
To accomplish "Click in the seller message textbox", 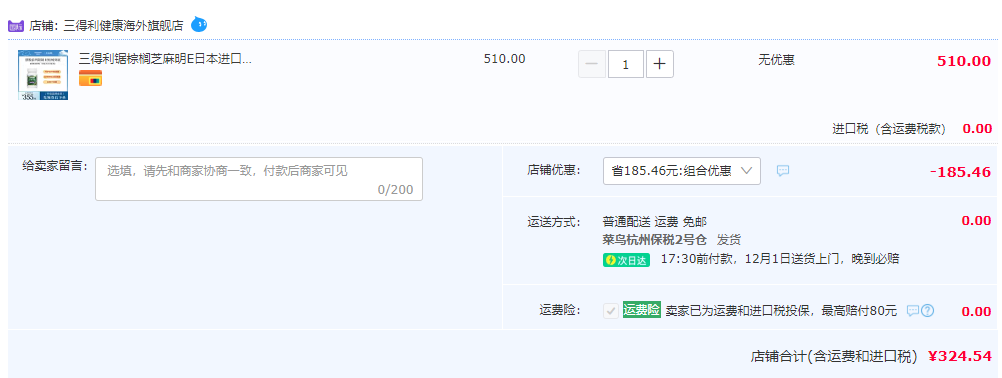I will (259, 179).
